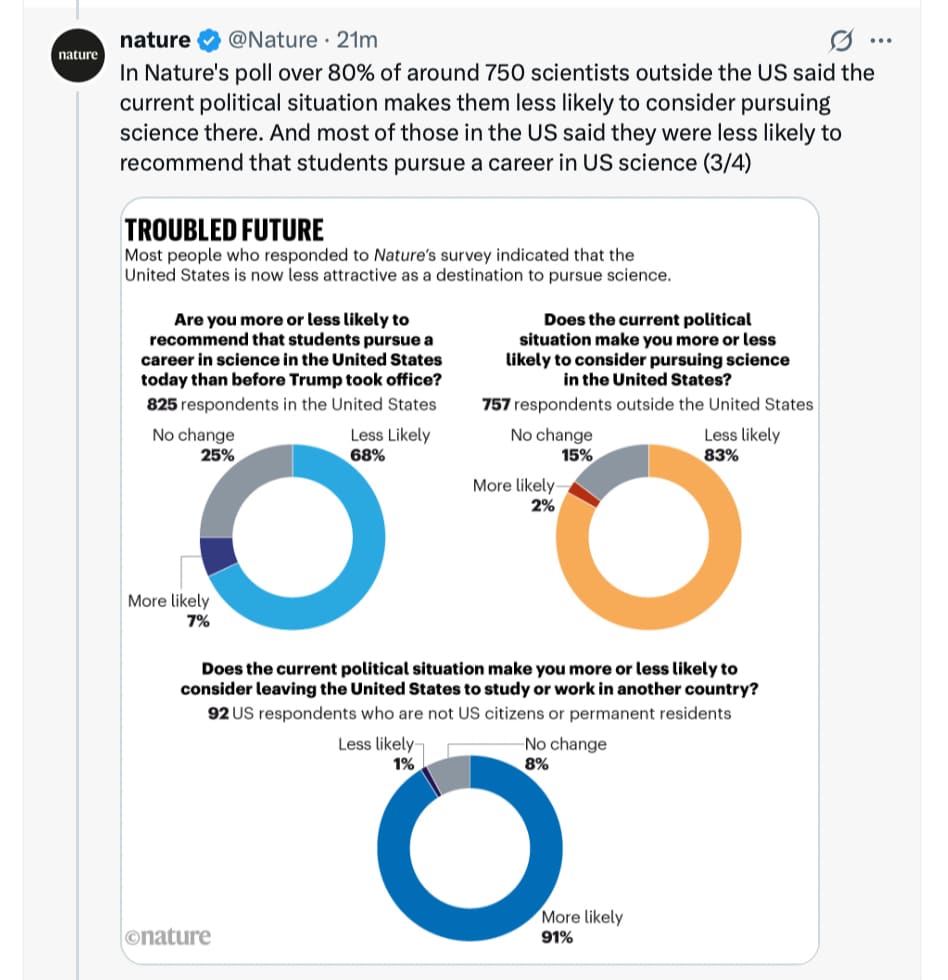Click the navy More likely 7% slice
Image resolution: width=948 pixels, height=980 pixels.
tap(217, 555)
